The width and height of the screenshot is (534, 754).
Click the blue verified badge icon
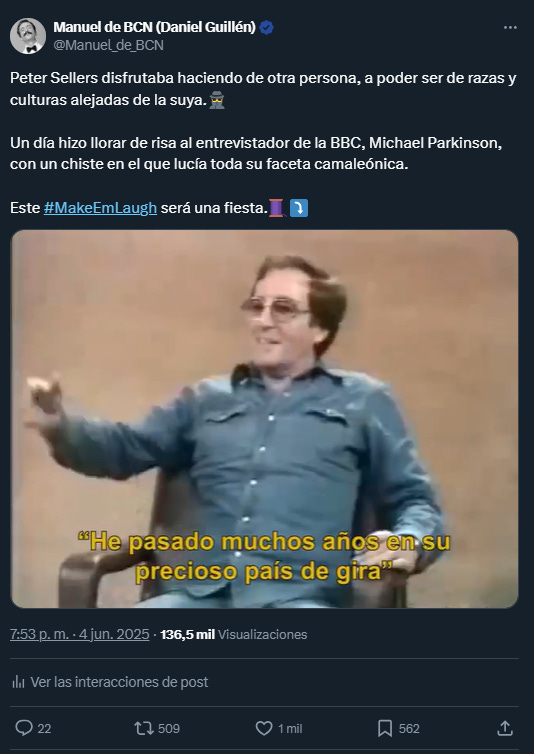click(x=267, y=28)
